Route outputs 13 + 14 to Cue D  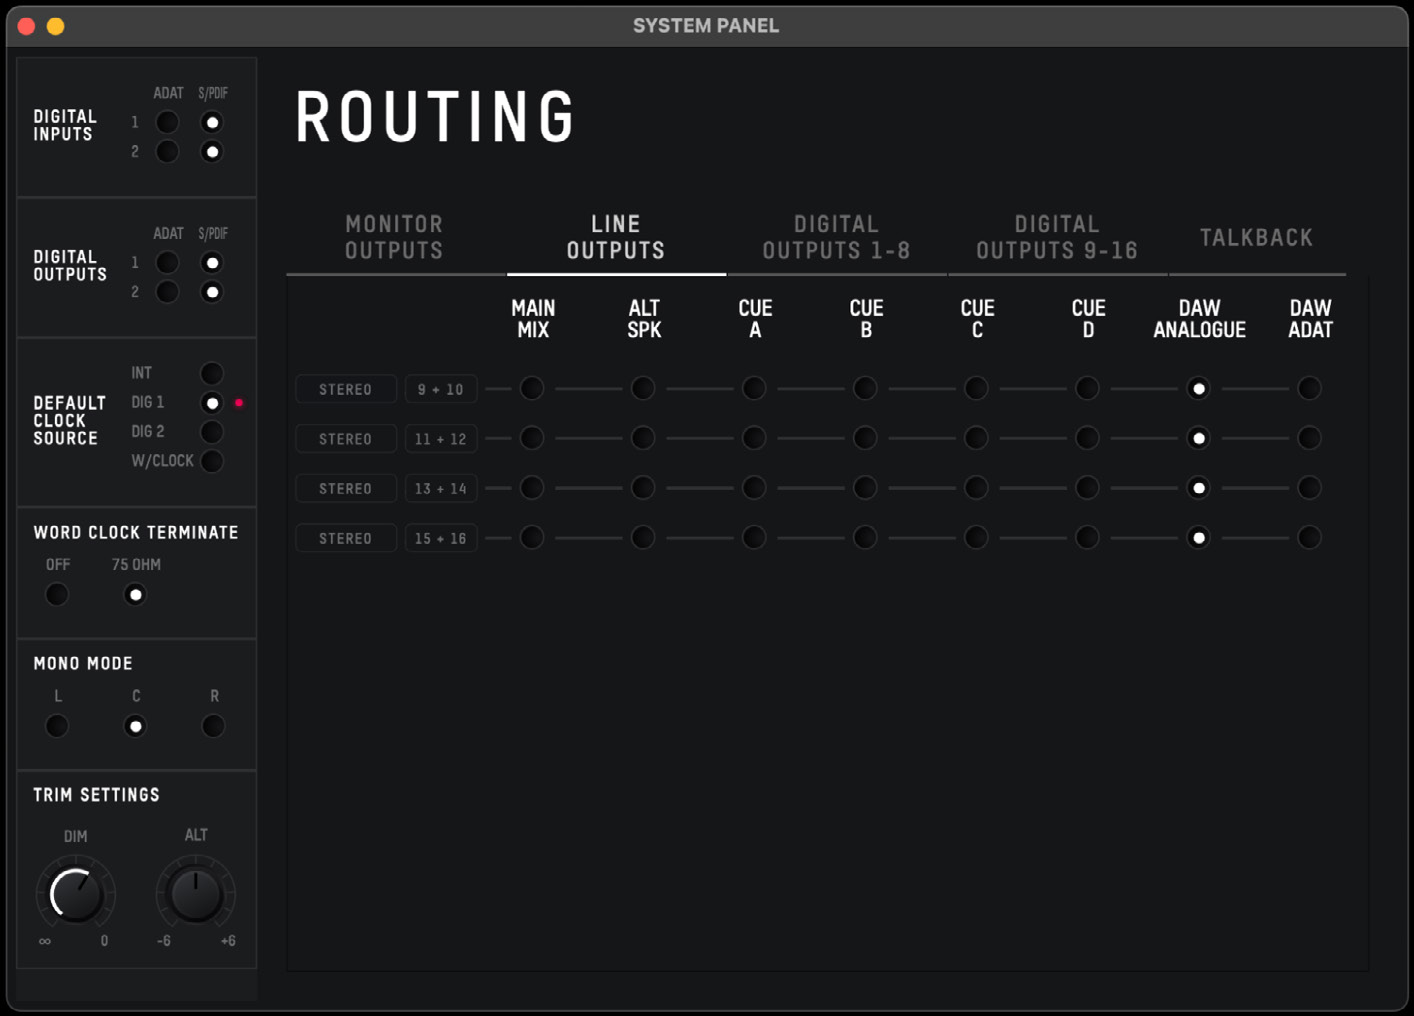[x=1087, y=488]
